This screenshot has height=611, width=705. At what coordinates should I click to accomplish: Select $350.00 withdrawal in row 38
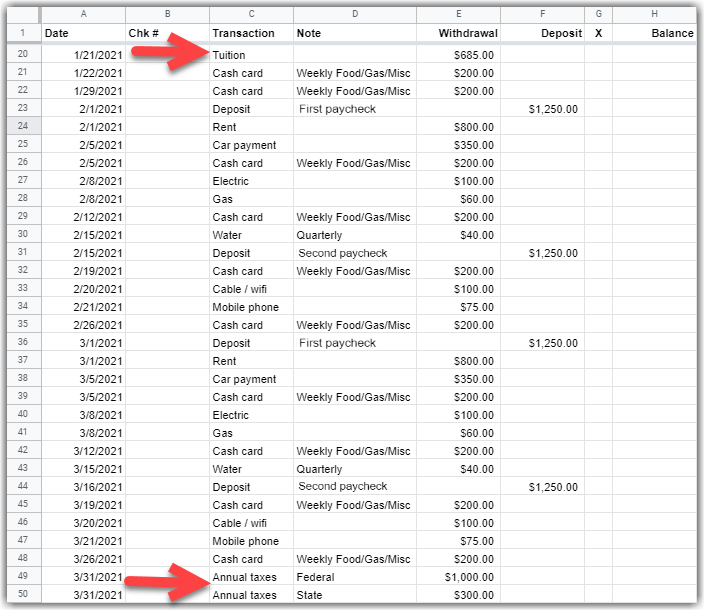point(459,379)
